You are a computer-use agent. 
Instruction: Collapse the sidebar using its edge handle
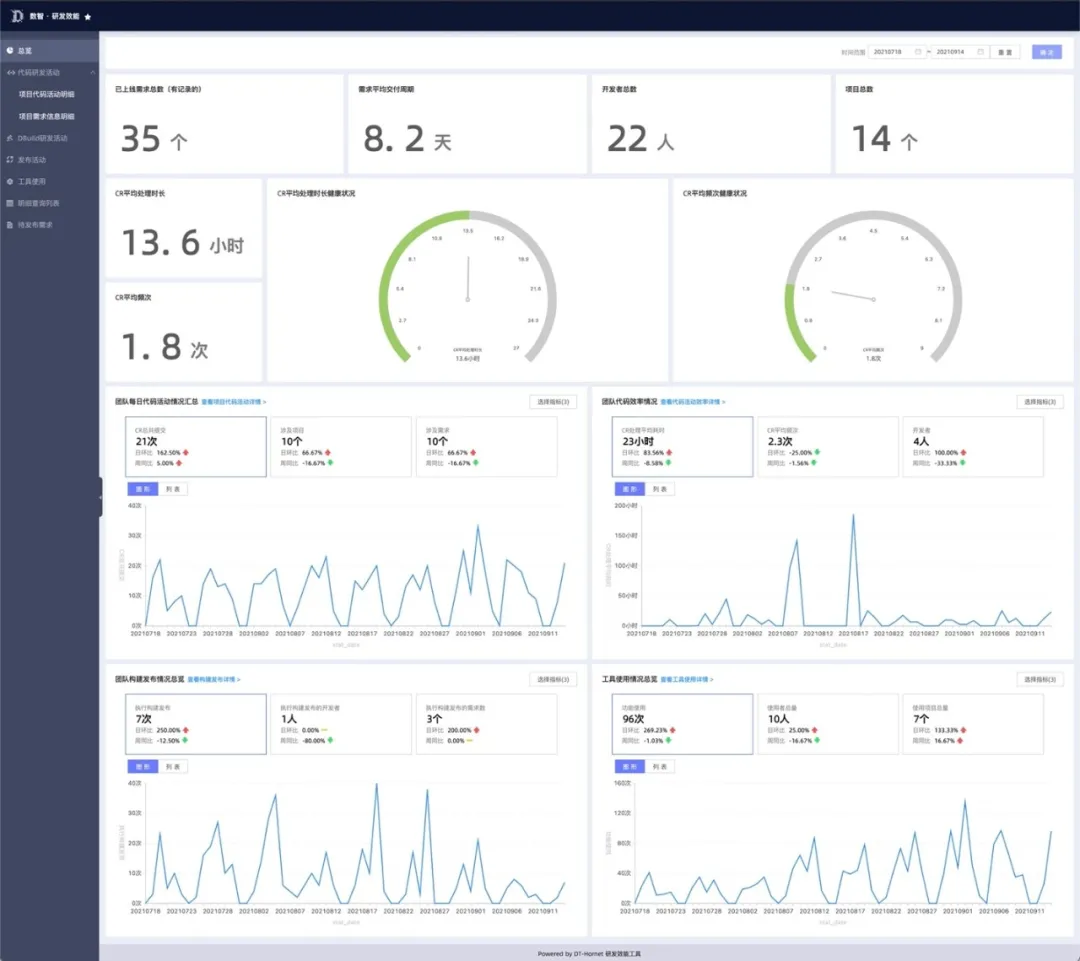click(x=100, y=497)
